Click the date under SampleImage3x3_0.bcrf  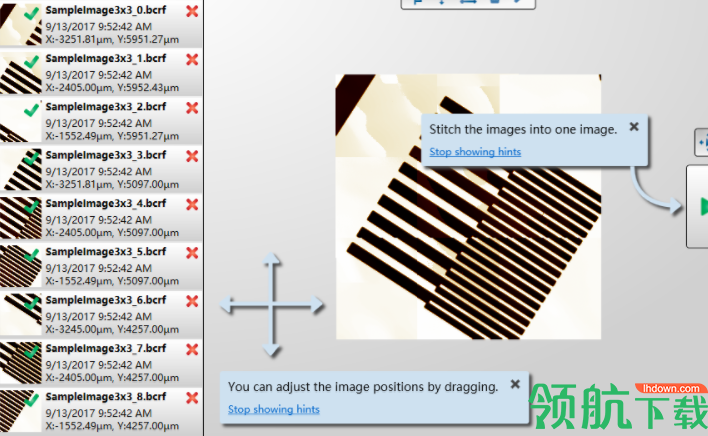click(x=98, y=27)
